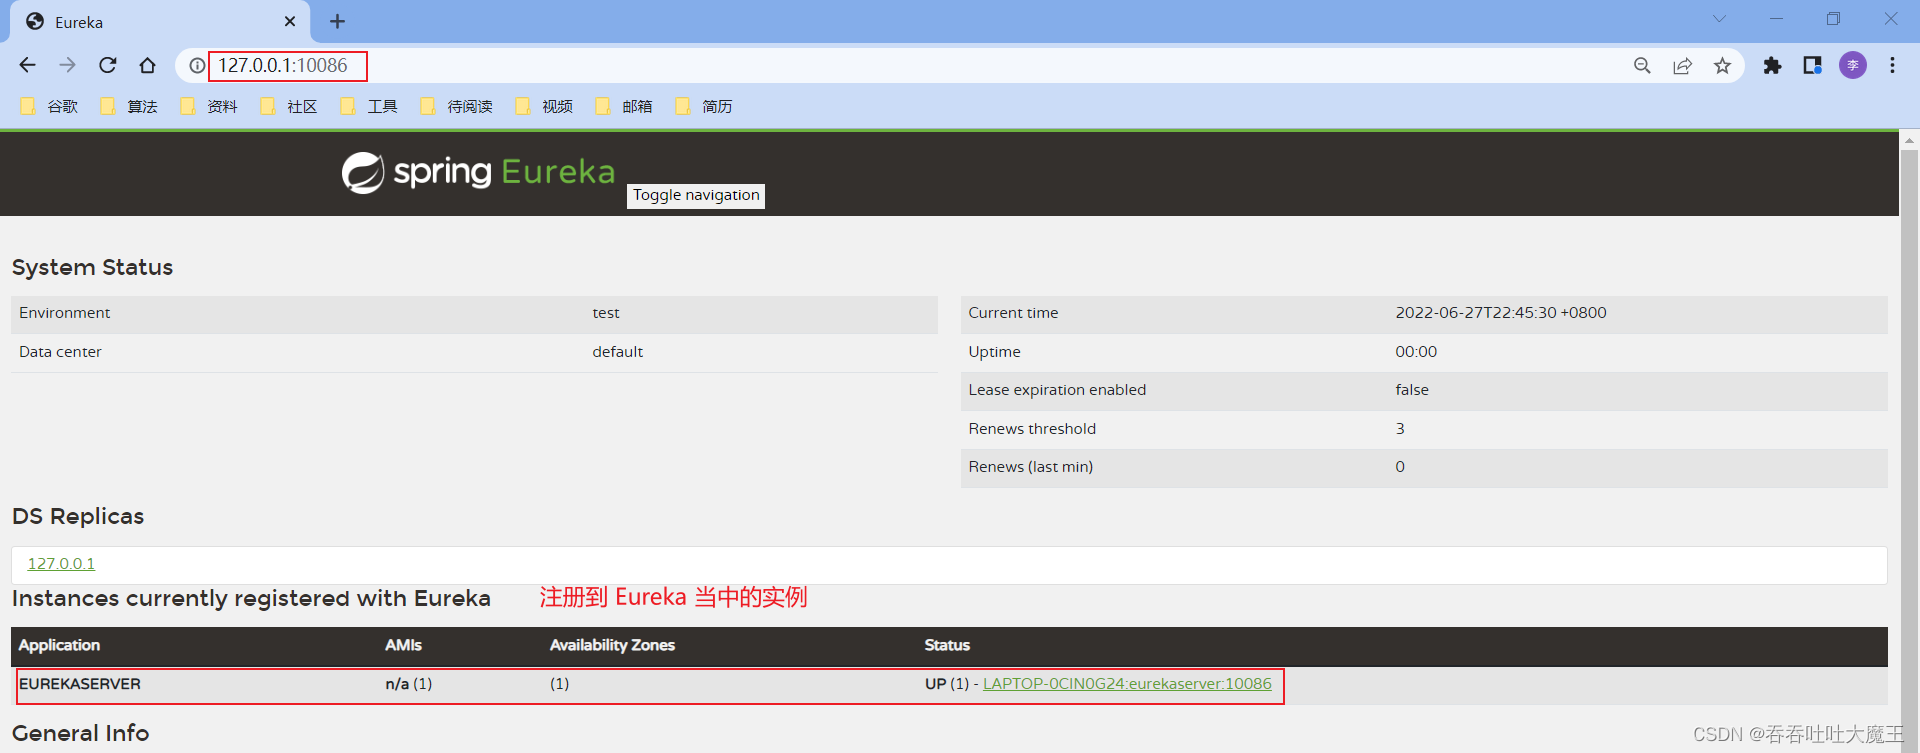This screenshot has width=1920, height=753.
Task: Open a new browser tab
Action: (337, 21)
